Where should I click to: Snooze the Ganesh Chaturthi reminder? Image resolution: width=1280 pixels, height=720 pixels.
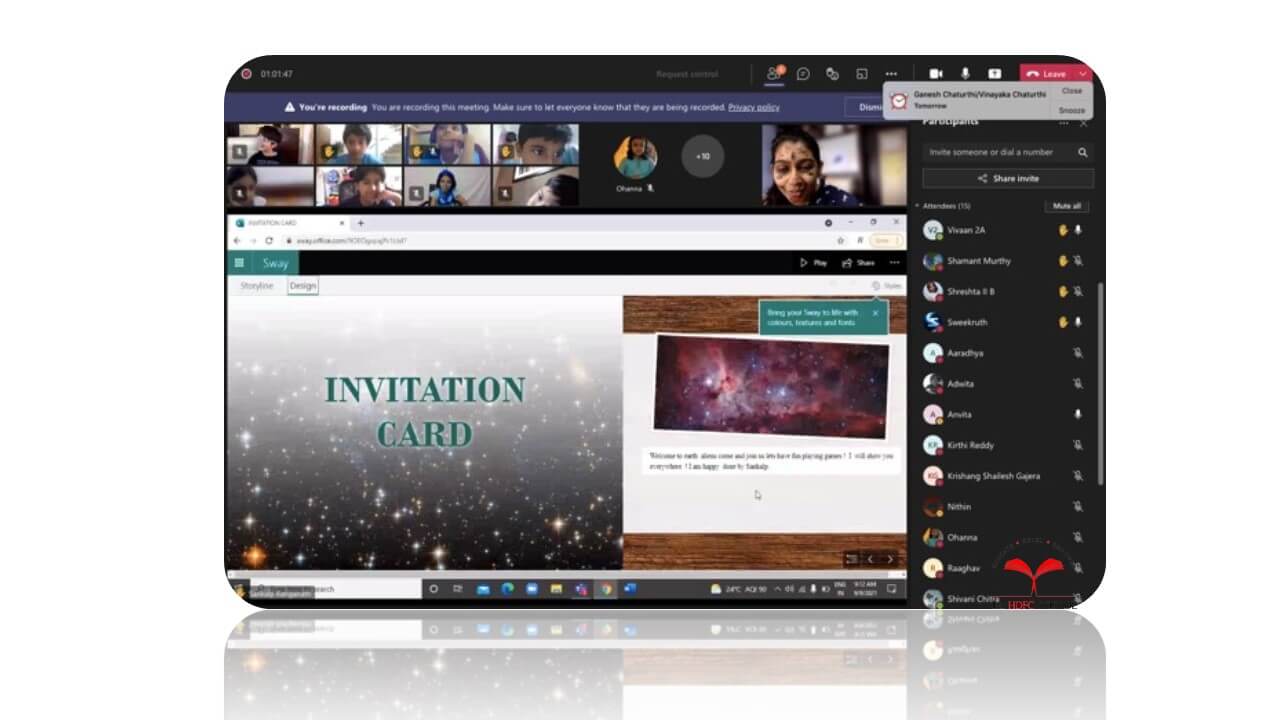click(x=1072, y=110)
